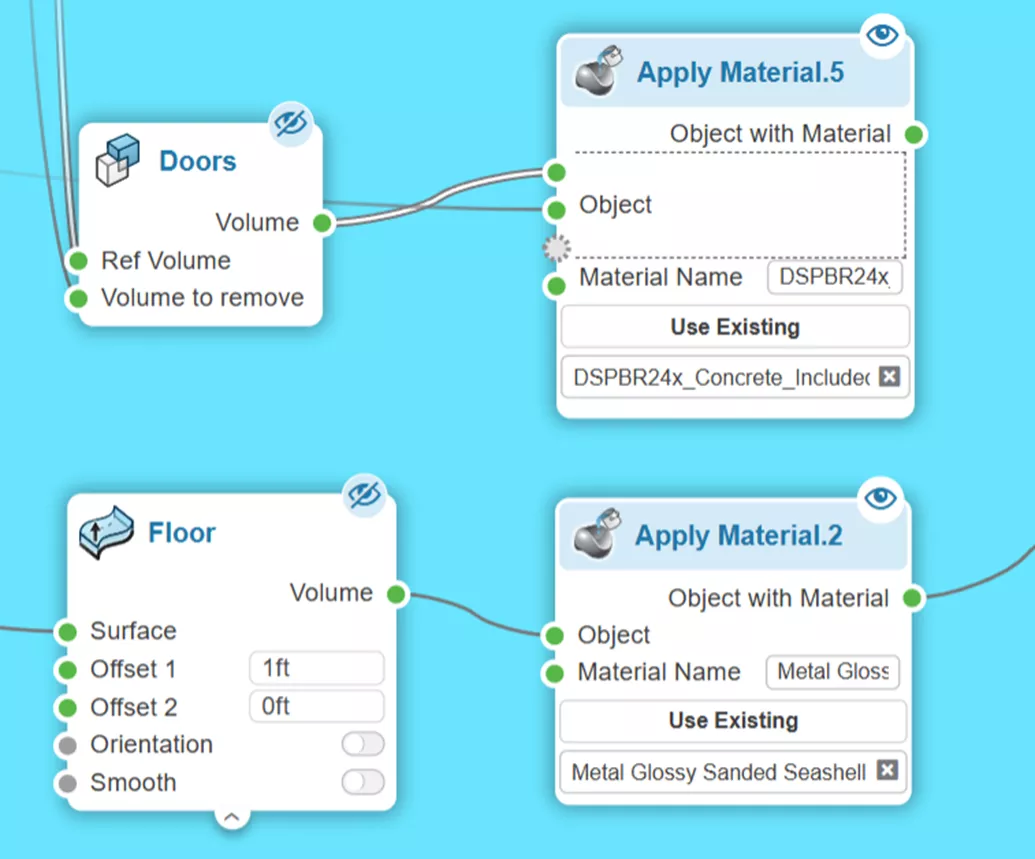The height and width of the screenshot is (859, 1035).
Task: Enable the Orientation toggle on Floor node
Action: tap(362, 744)
